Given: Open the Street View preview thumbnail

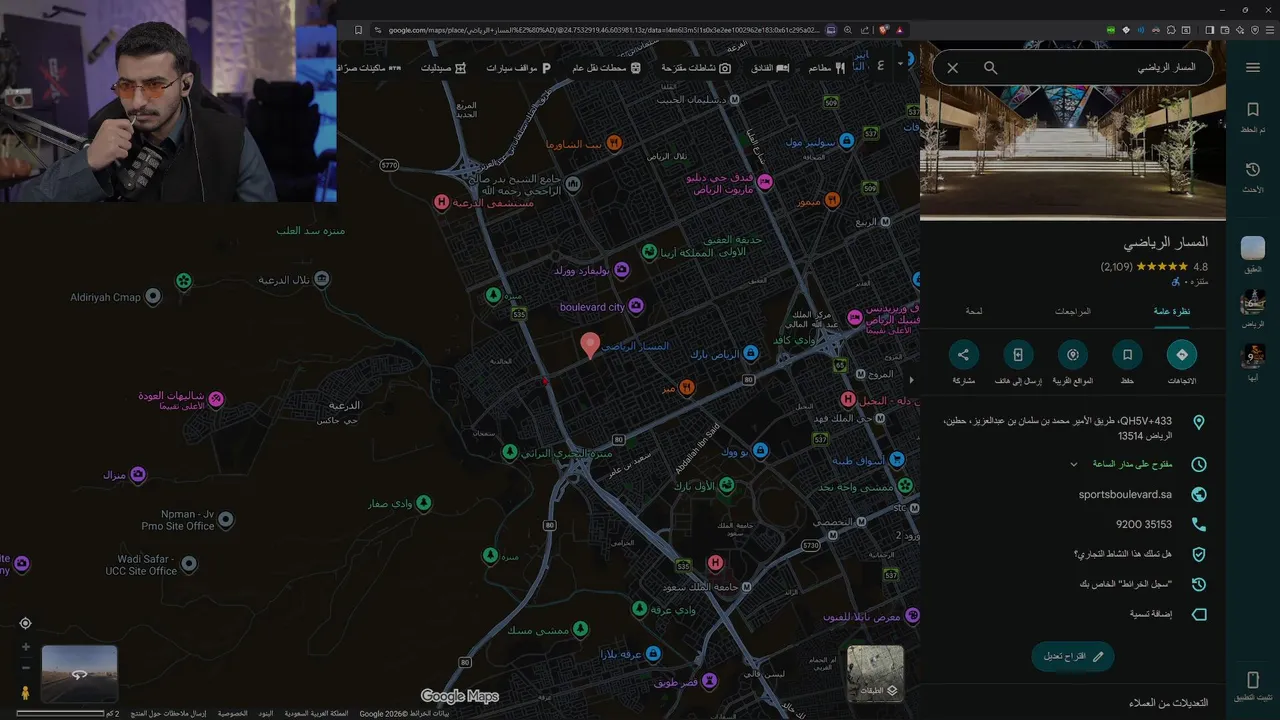Looking at the screenshot, I should [79, 673].
